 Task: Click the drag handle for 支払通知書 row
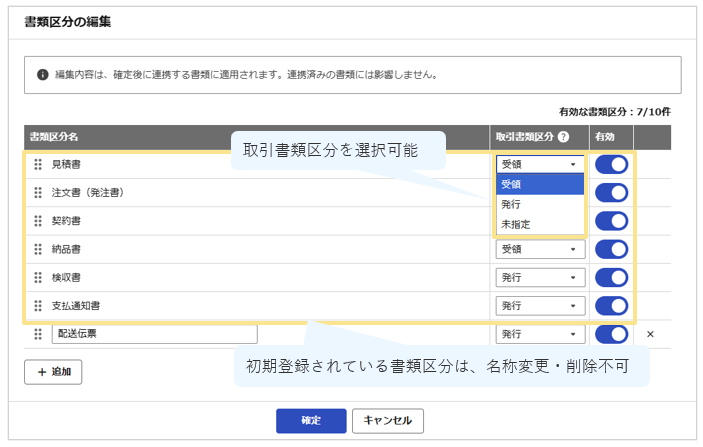(x=38, y=306)
